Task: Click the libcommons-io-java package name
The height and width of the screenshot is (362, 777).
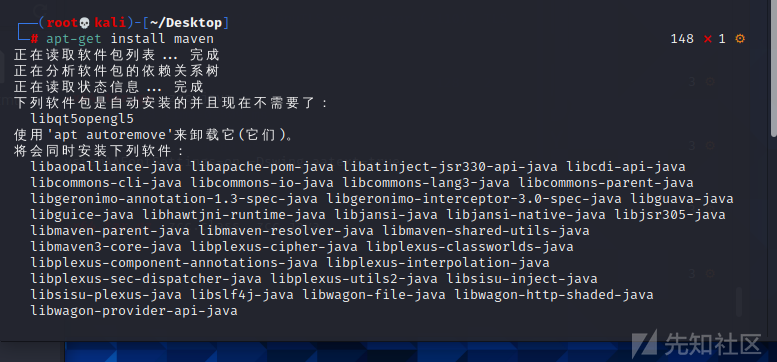Action: pyautogui.click(x=262, y=183)
